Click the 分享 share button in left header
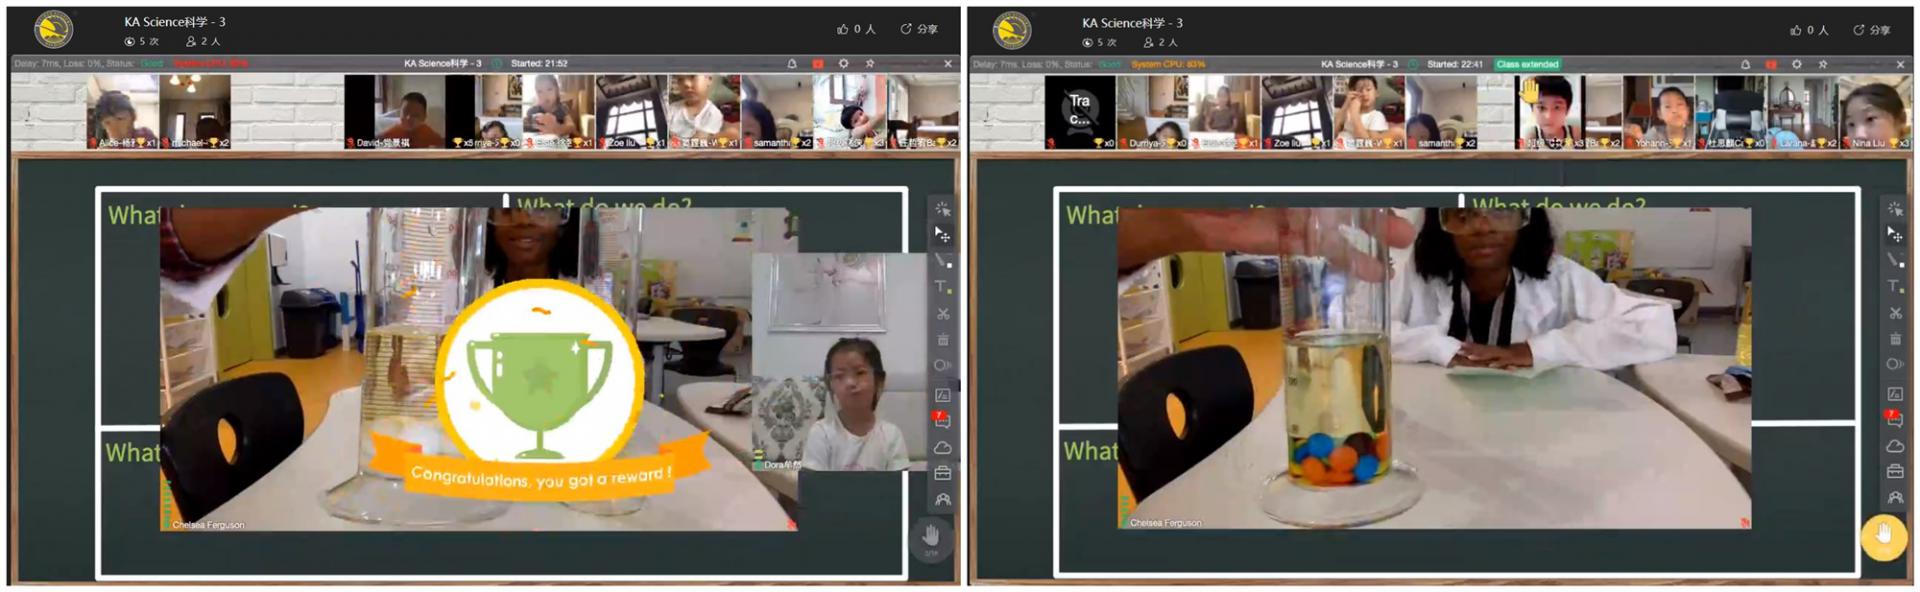Screen dimensions: 1920x592 click(919, 29)
